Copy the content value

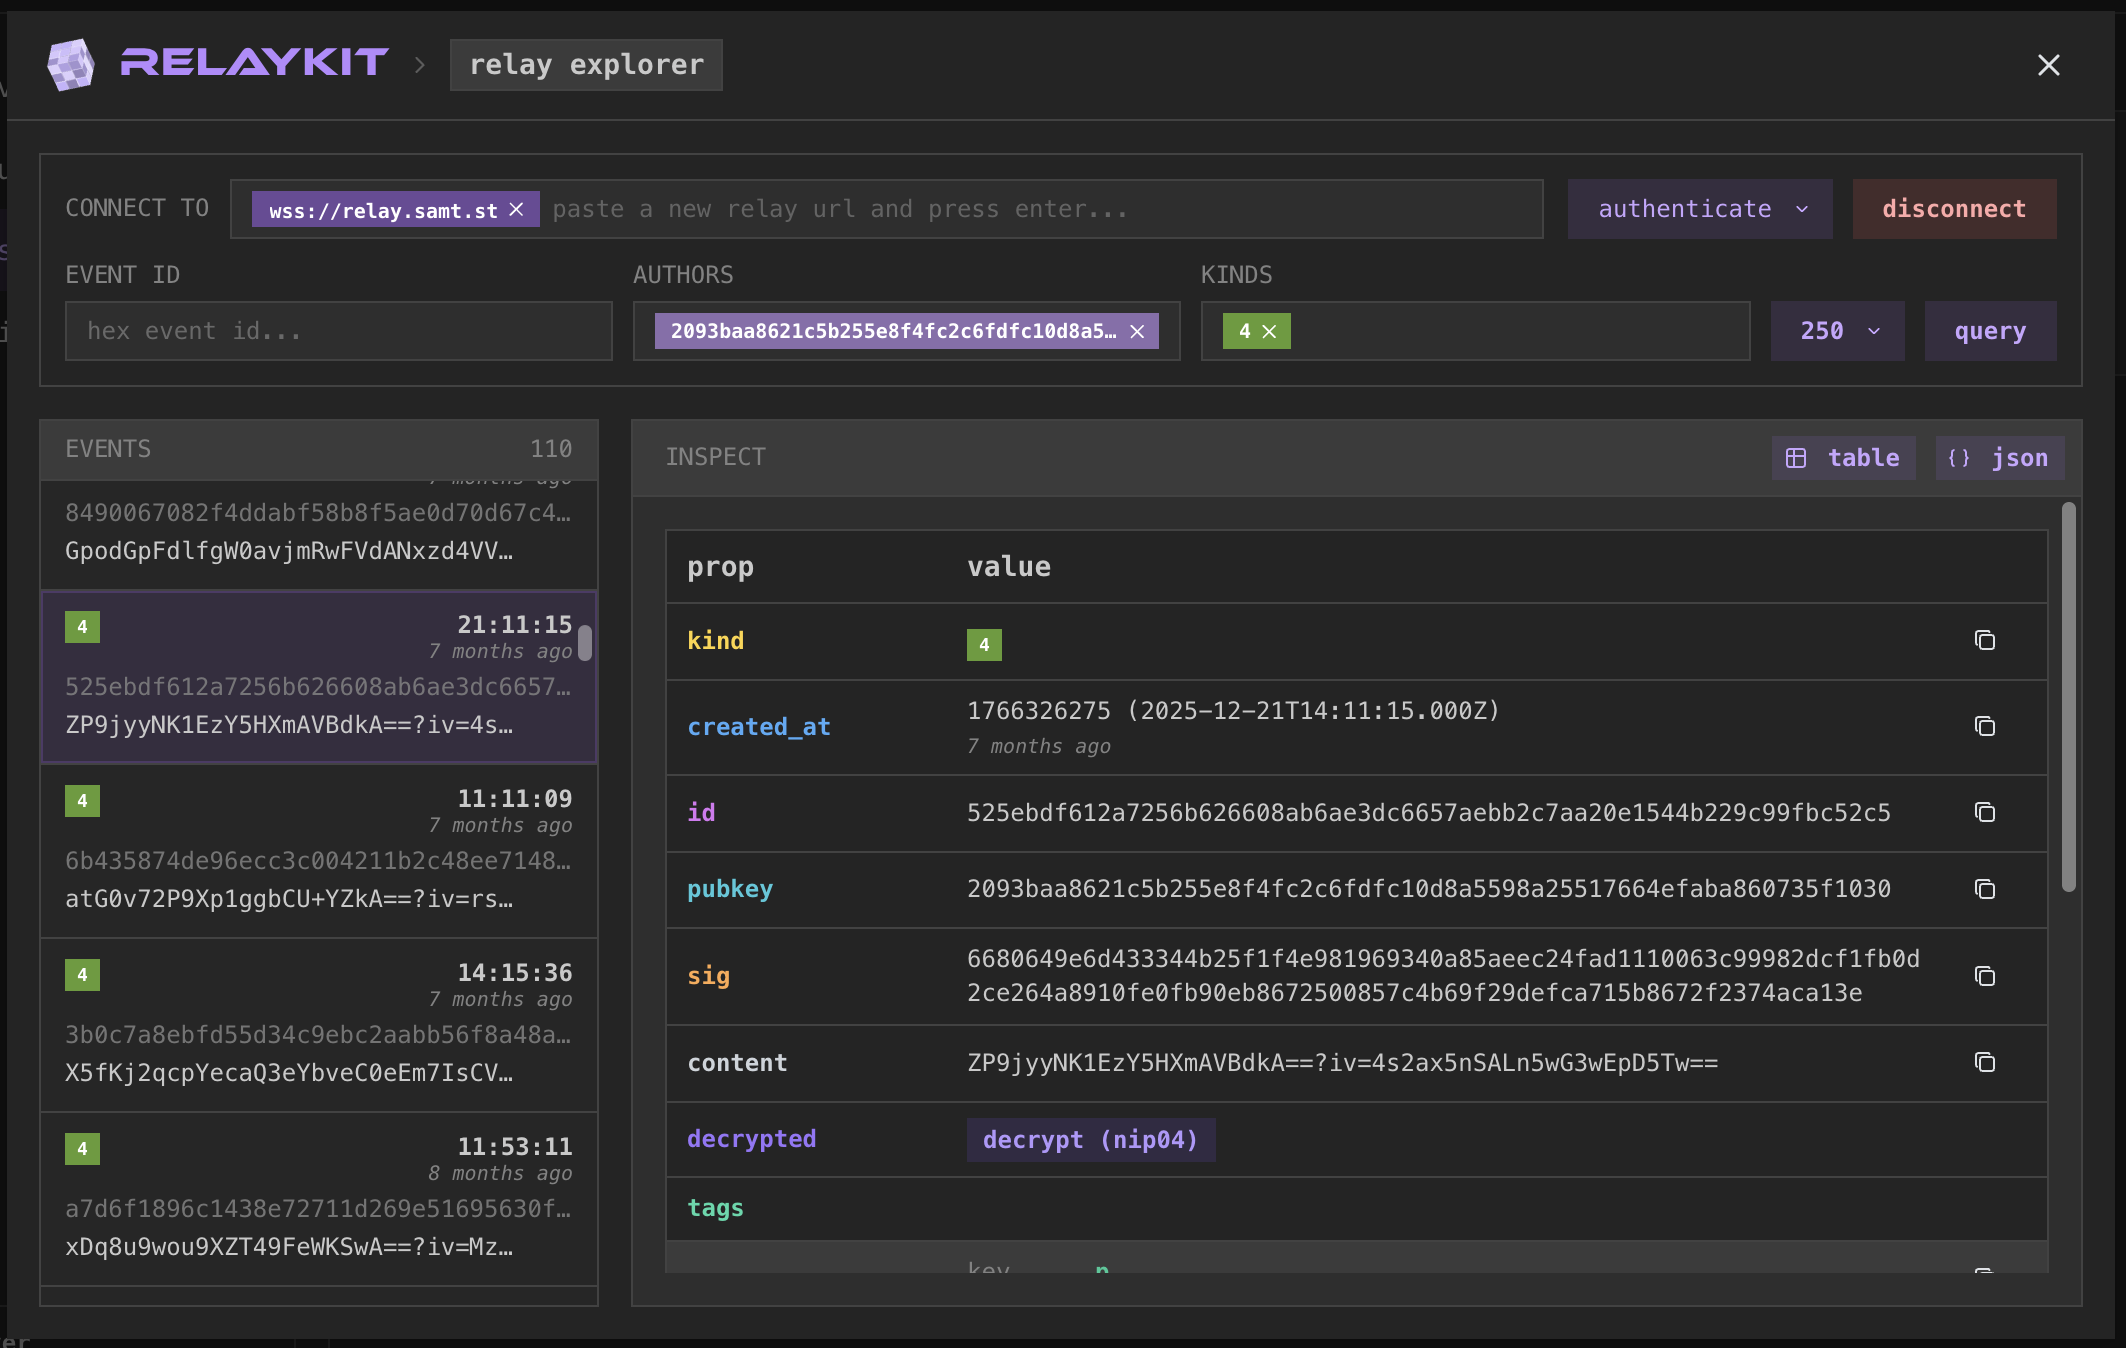[x=1985, y=1063]
